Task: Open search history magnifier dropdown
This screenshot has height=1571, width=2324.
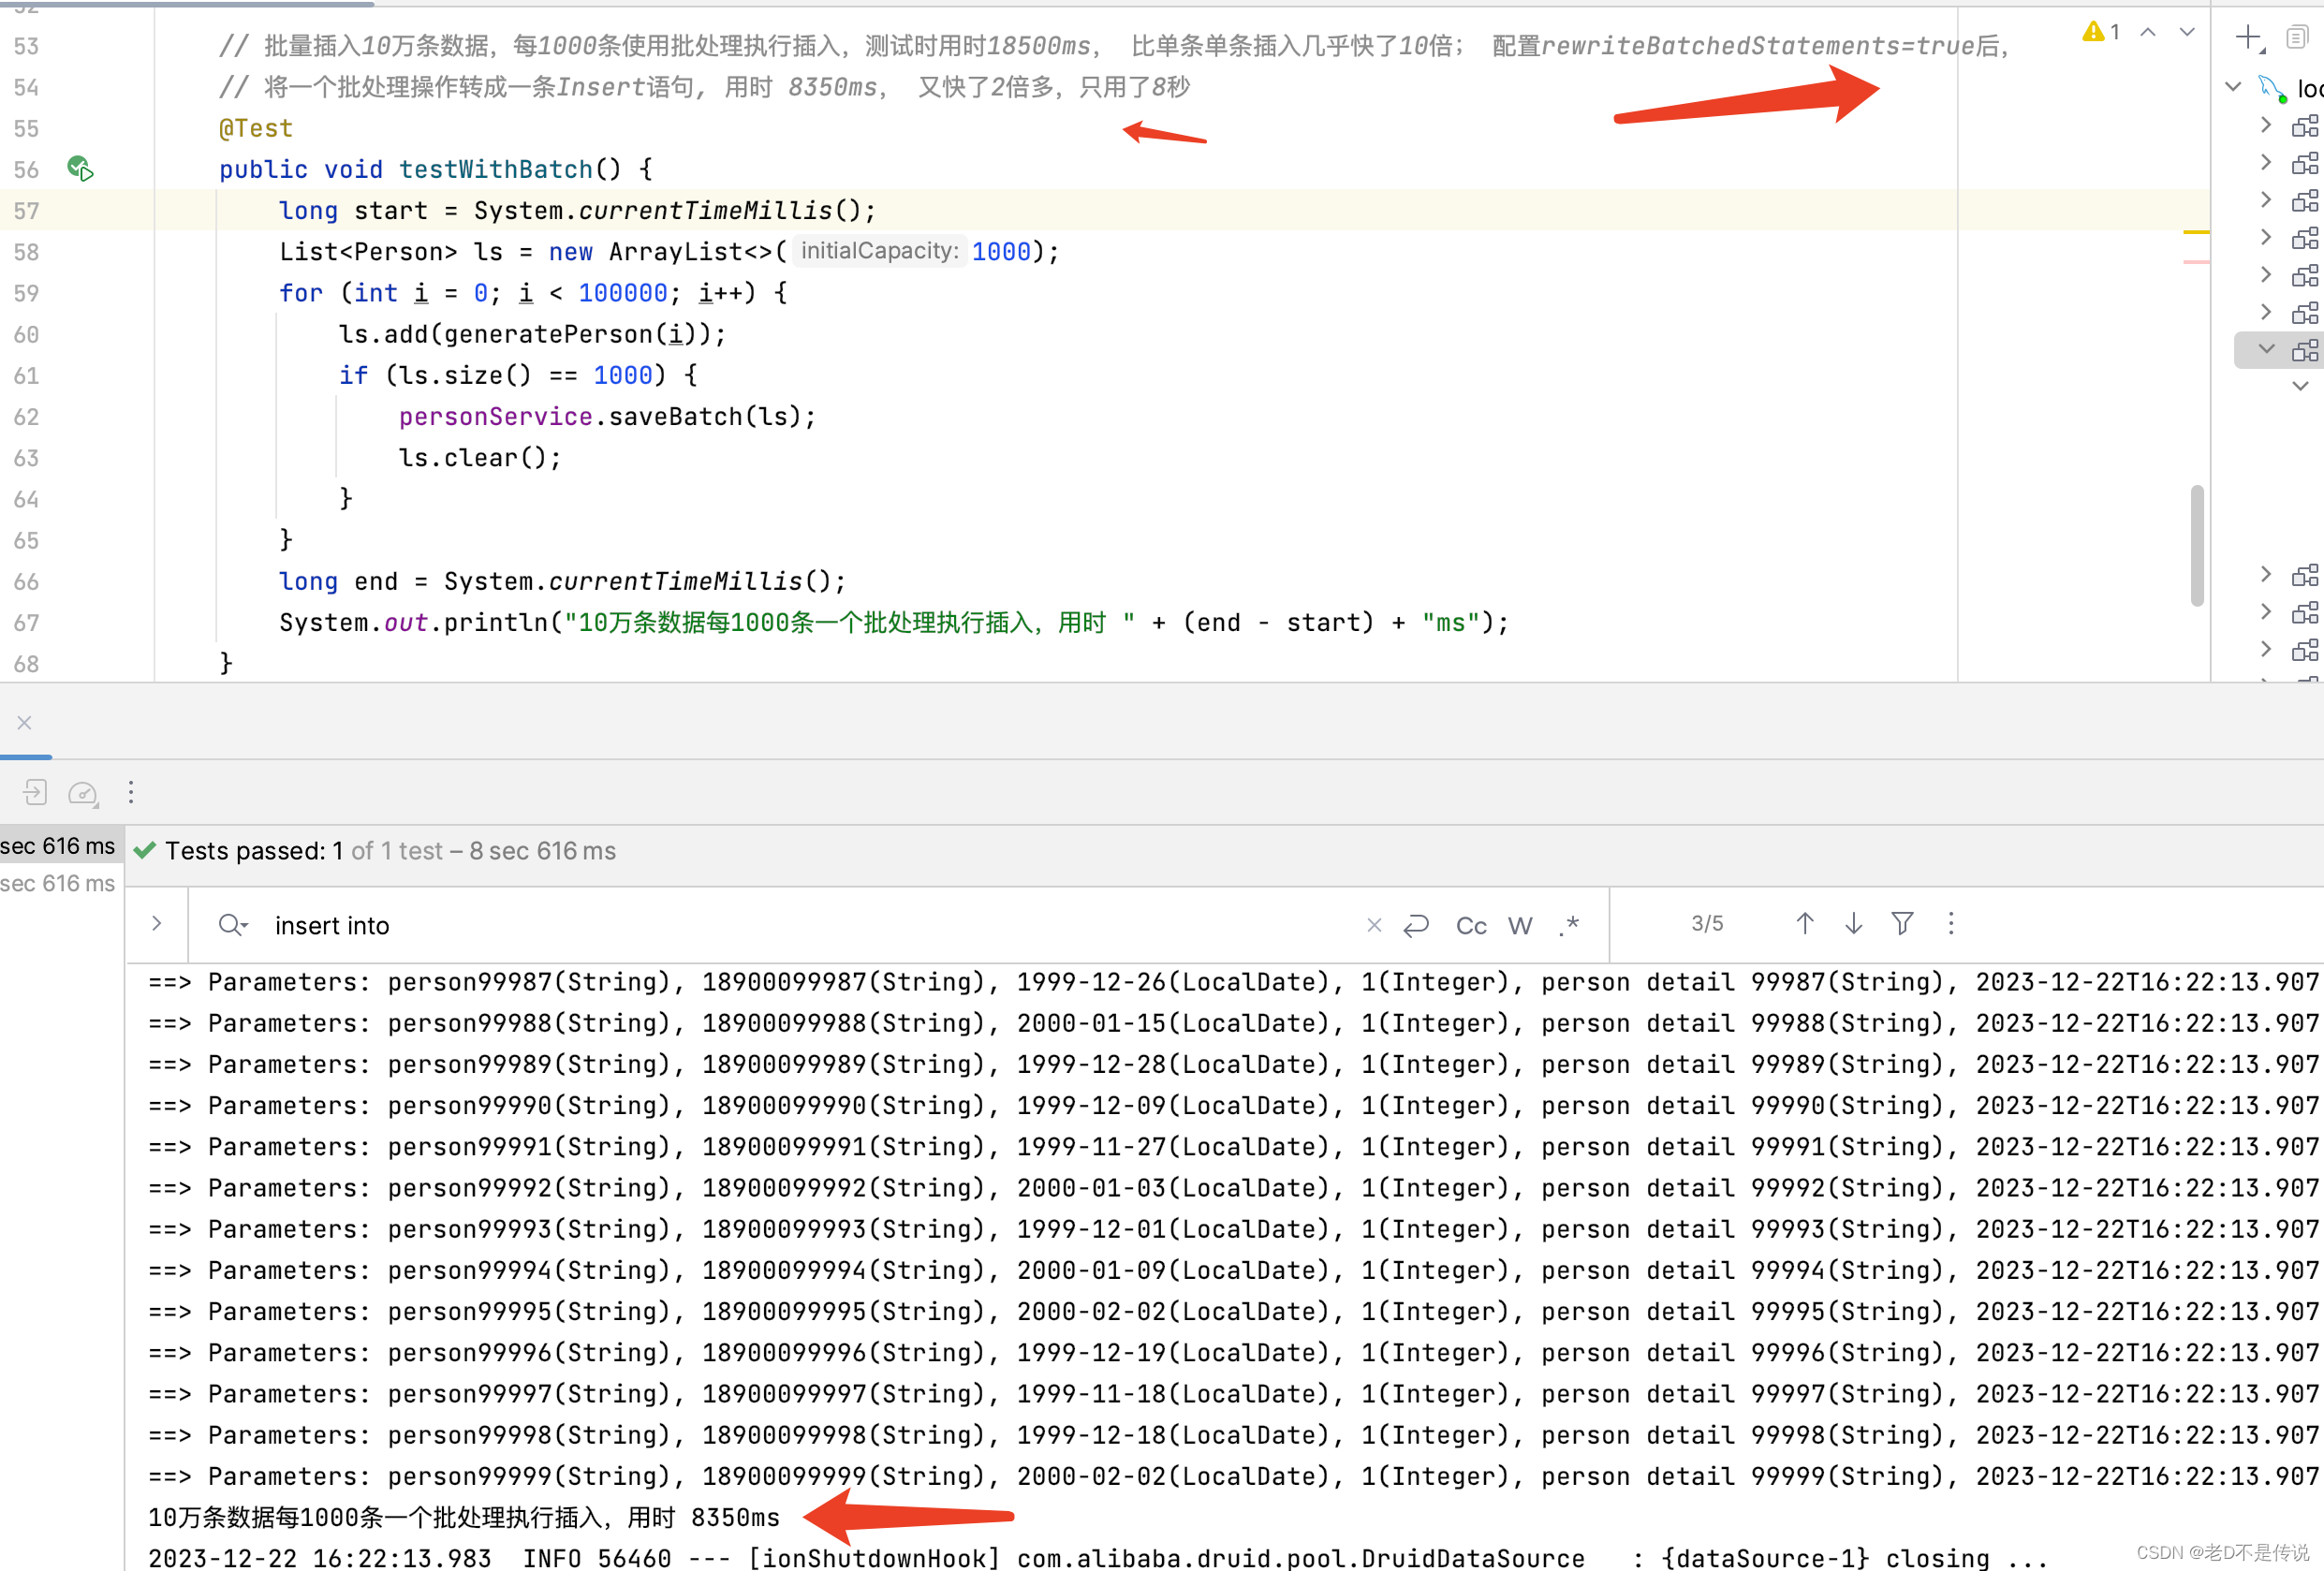Action: pyautogui.click(x=232, y=924)
